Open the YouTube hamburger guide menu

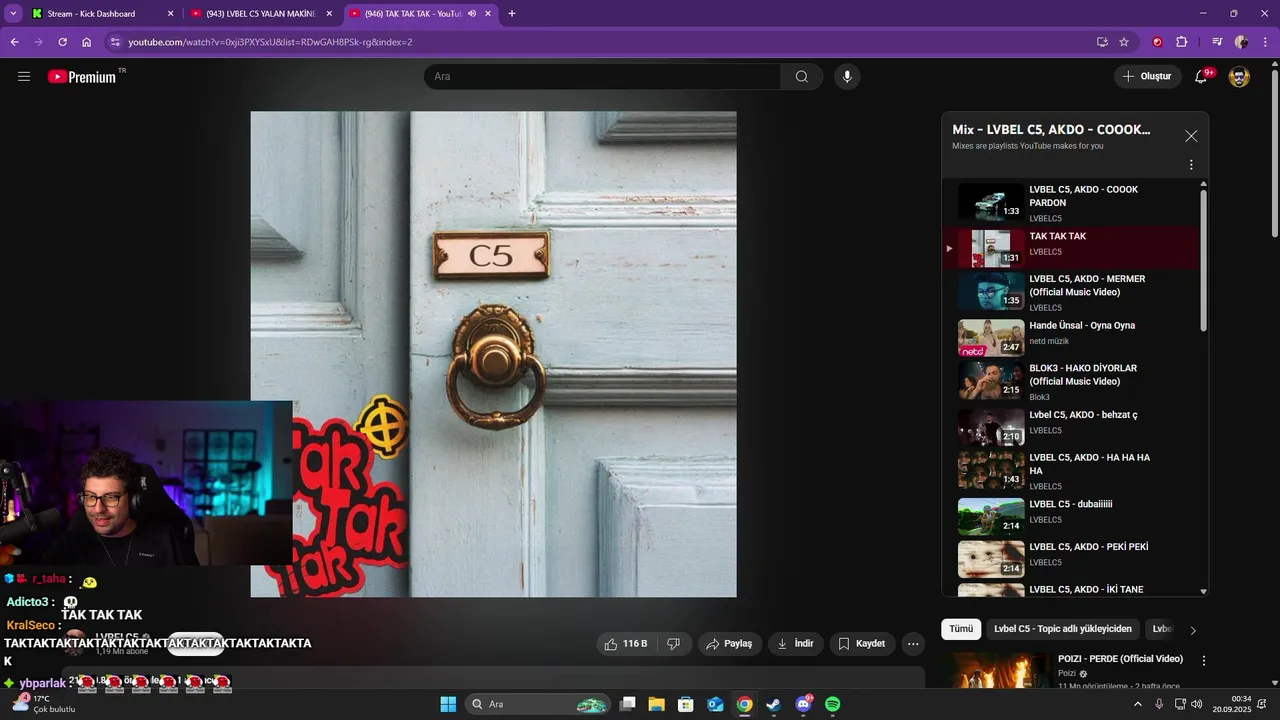(x=24, y=76)
